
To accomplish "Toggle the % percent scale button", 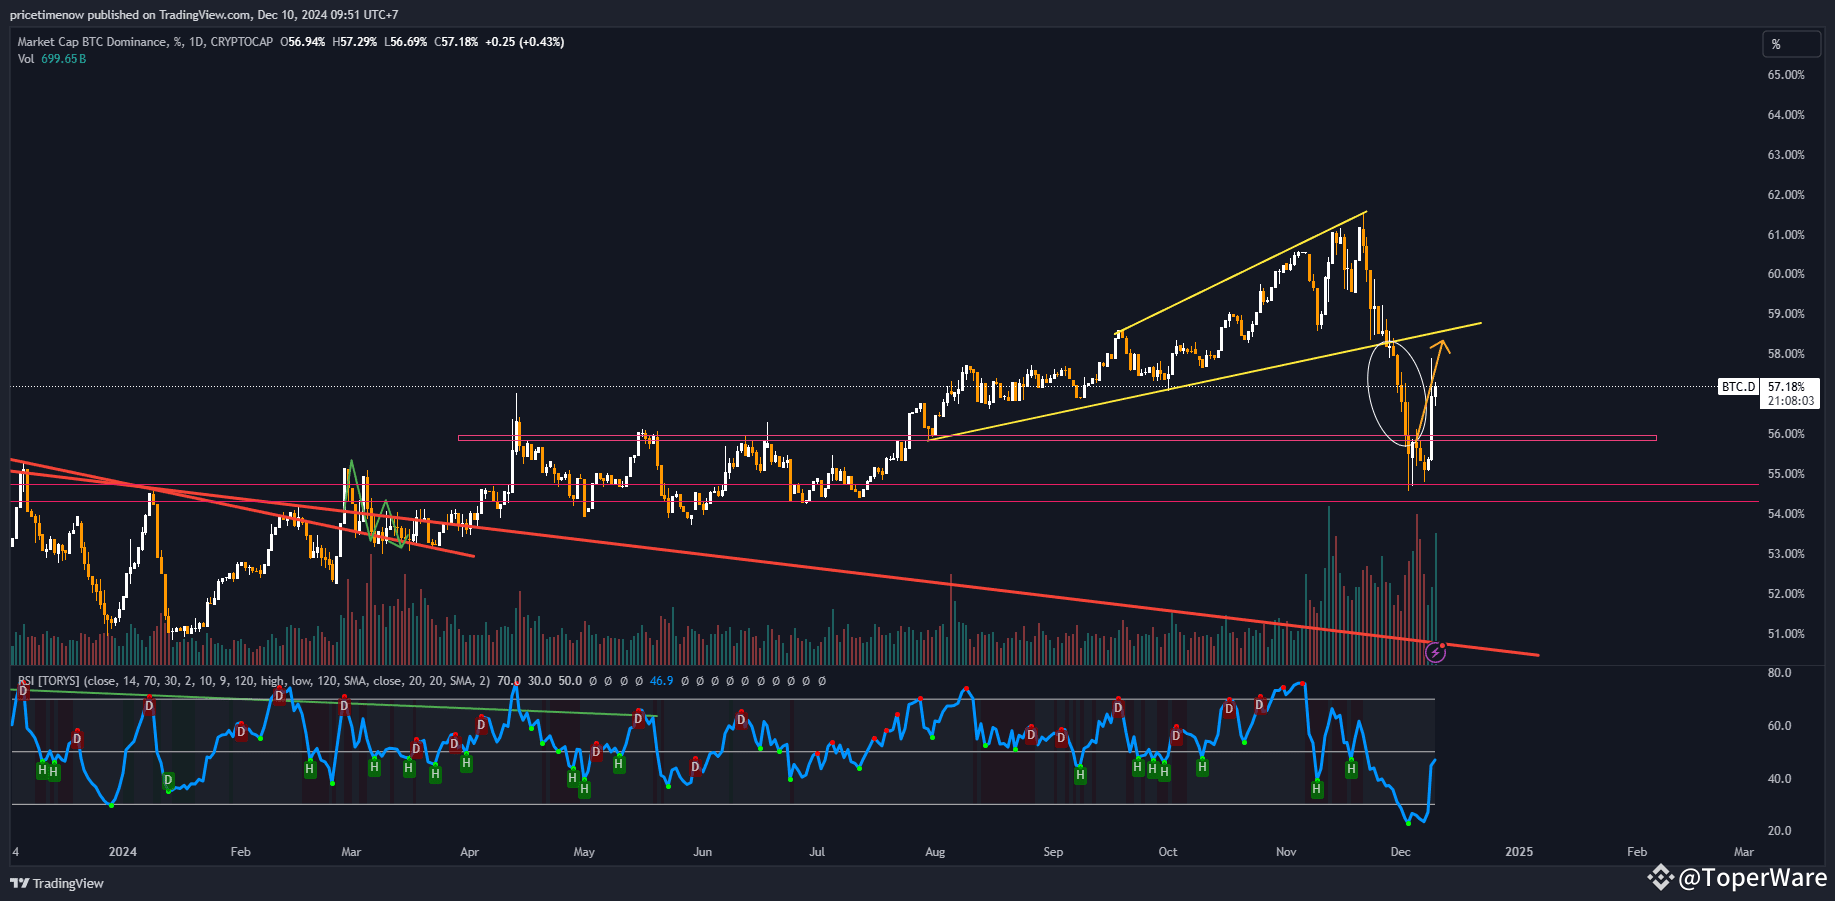I will click(x=1791, y=44).
